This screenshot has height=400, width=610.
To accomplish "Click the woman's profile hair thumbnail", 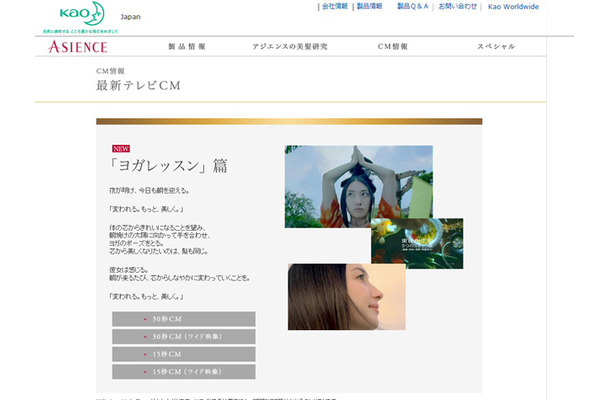I will (x=347, y=297).
